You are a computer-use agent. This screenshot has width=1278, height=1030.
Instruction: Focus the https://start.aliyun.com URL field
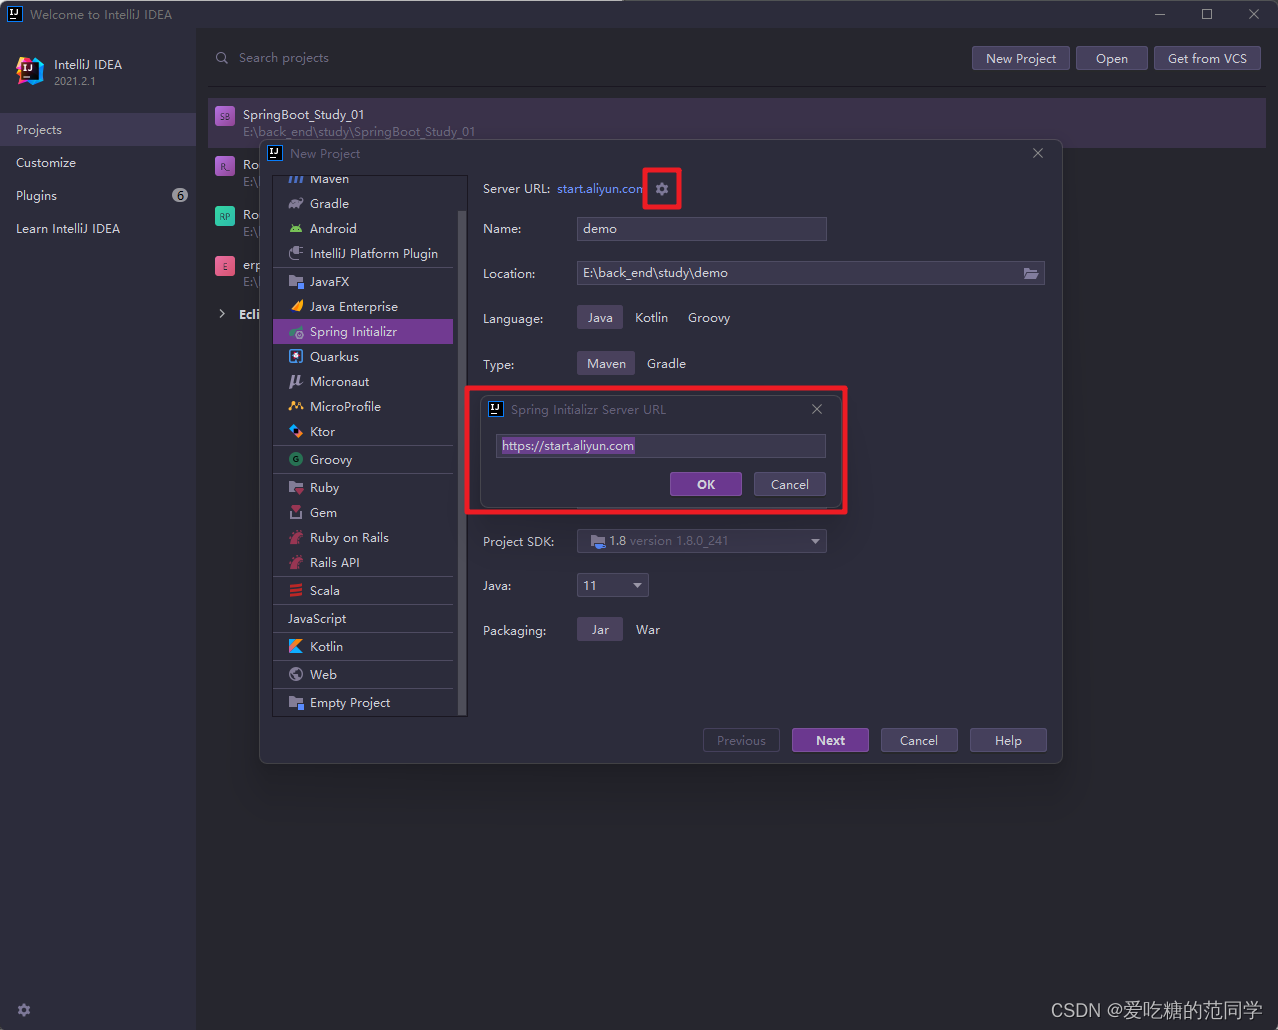pos(661,446)
